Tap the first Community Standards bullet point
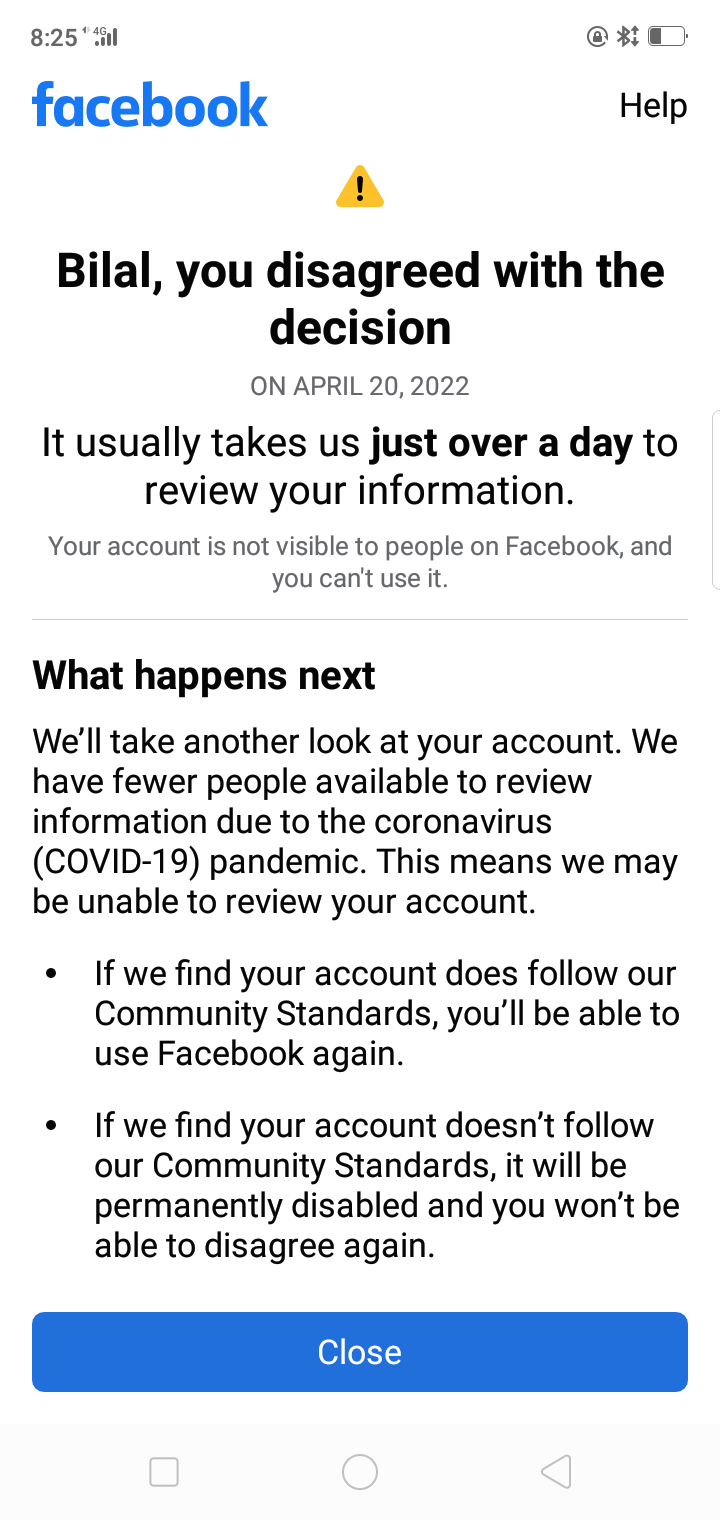720x1520 pixels. coord(384,1013)
